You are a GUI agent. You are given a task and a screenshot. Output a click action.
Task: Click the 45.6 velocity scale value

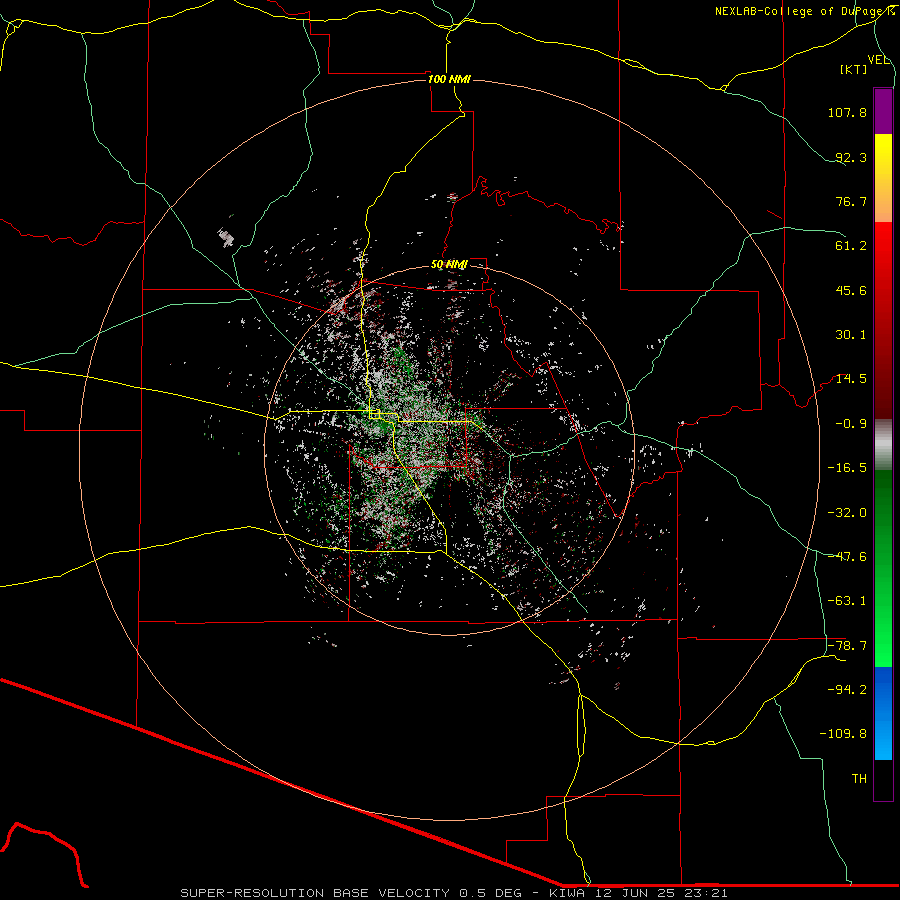point(851,290)
